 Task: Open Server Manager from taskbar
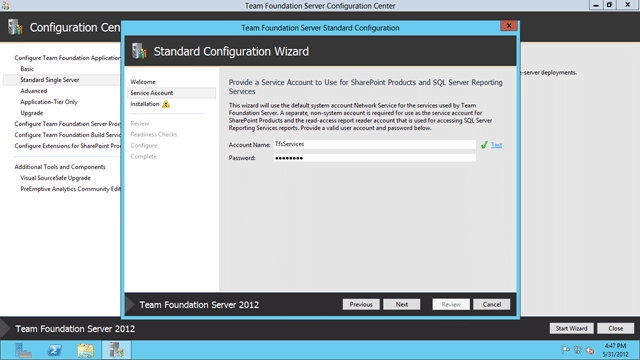tap(23, 350)
